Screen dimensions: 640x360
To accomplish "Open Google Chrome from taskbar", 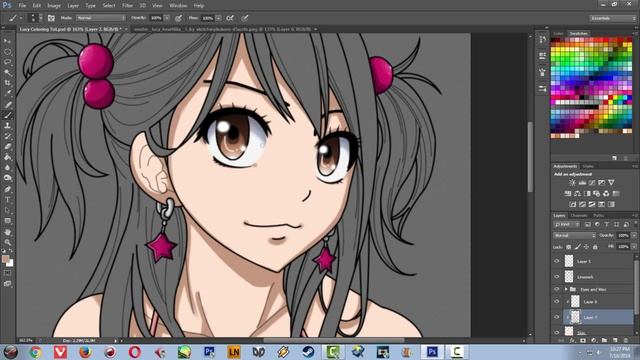I will 36,351.
